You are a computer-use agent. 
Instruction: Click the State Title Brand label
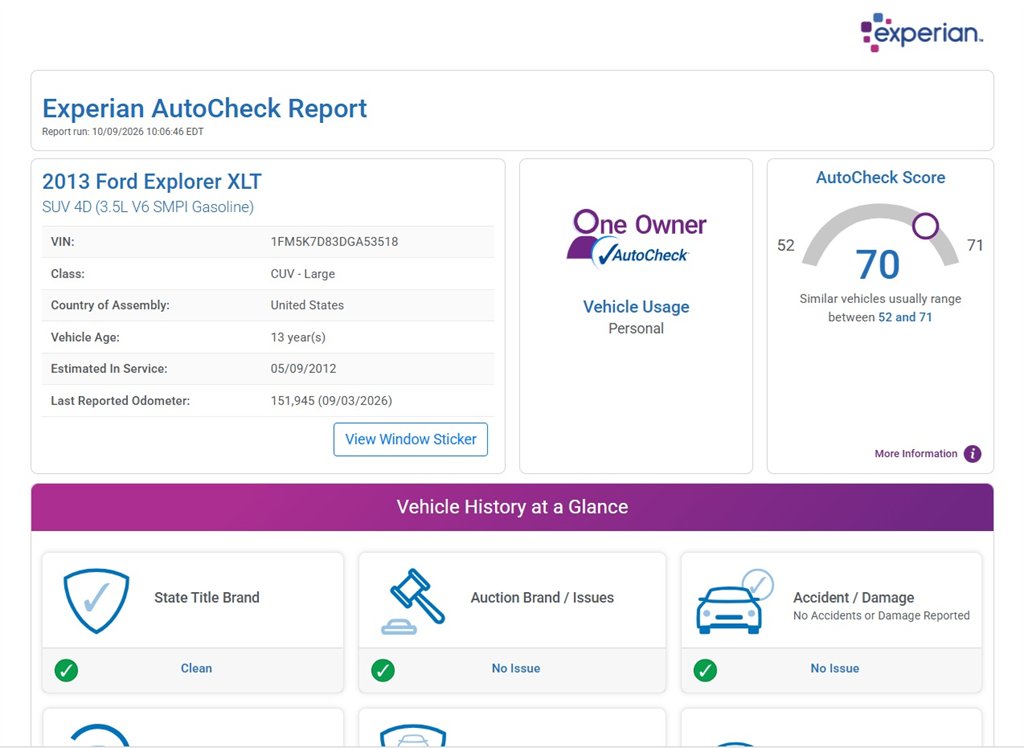coord(207,597)
